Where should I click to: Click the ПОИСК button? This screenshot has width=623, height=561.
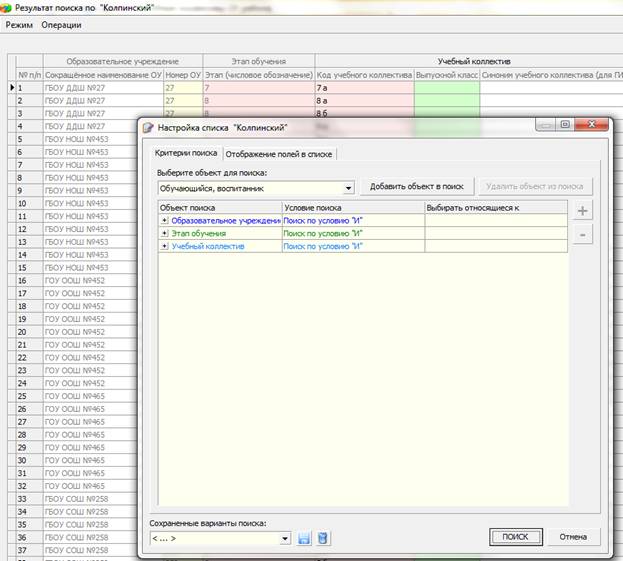(515, 537)
